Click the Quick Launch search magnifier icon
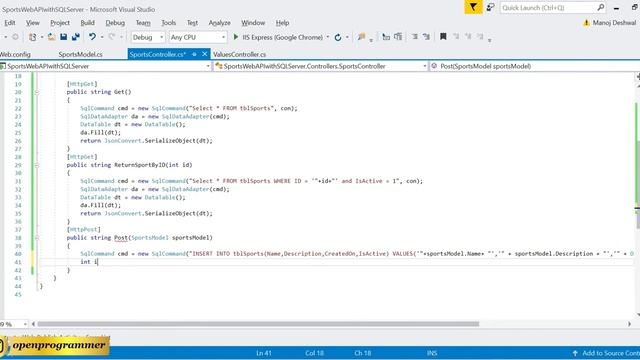This screenshot has width=640, height=360. tap(600, 7)
